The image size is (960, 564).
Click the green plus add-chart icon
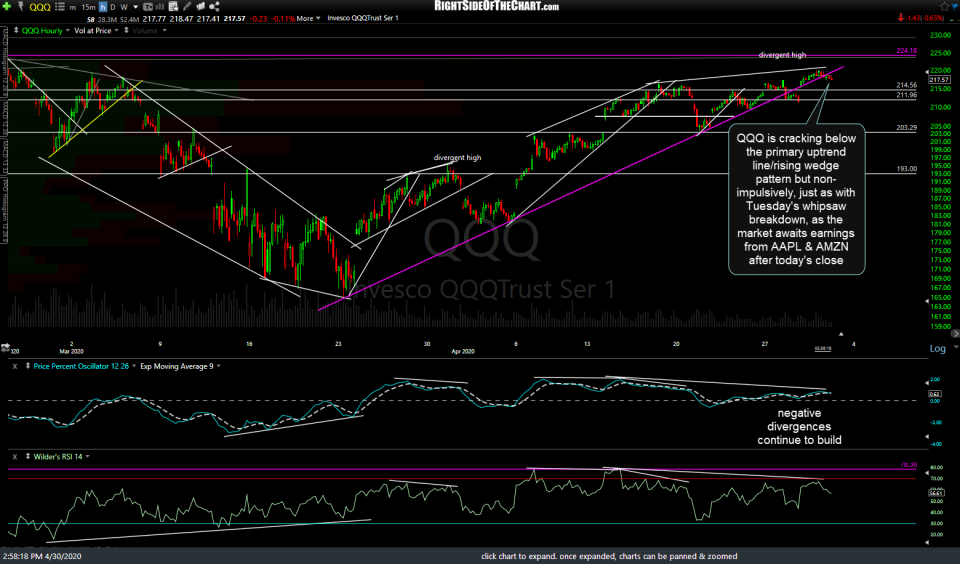[x=7, y=7]
